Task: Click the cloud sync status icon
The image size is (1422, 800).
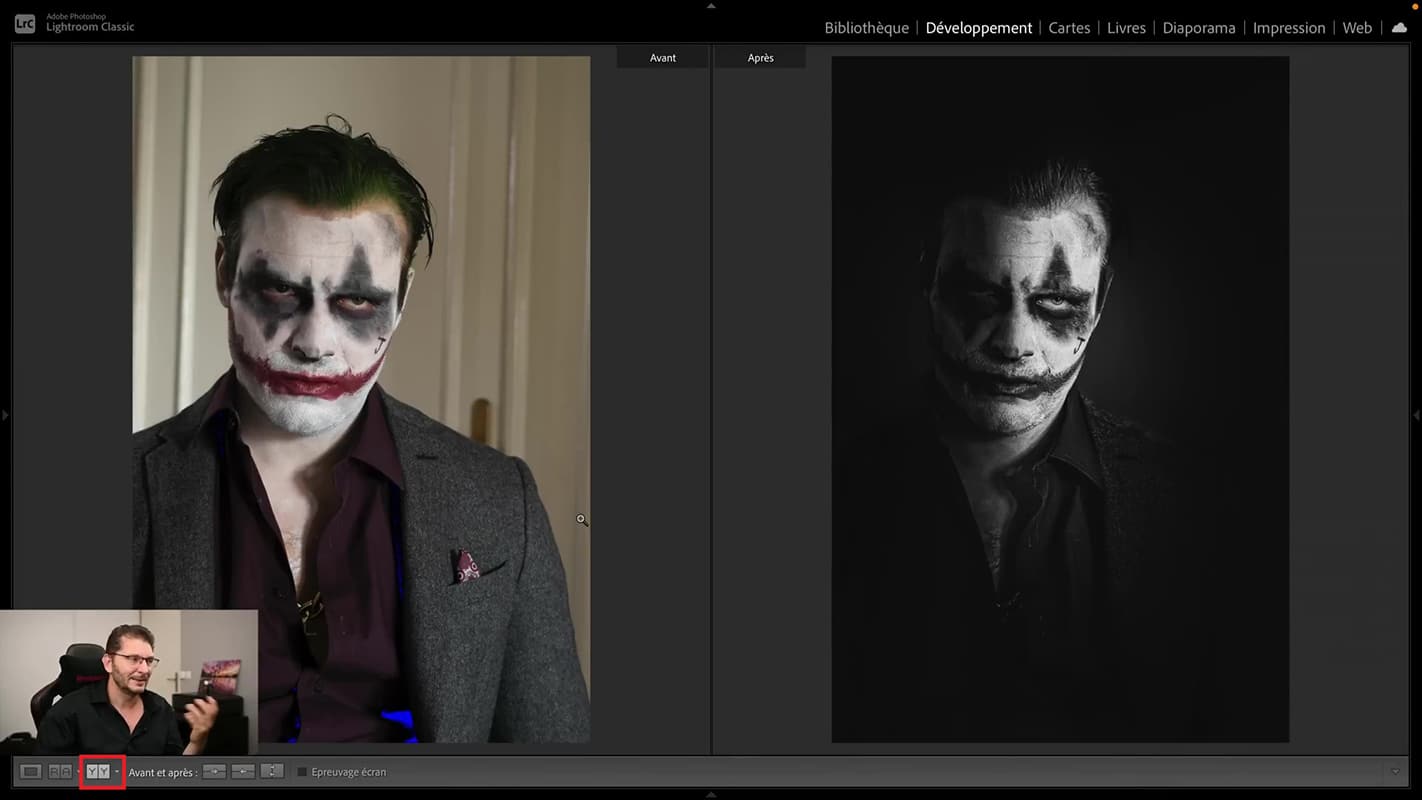Action: tap(1400, 28)
